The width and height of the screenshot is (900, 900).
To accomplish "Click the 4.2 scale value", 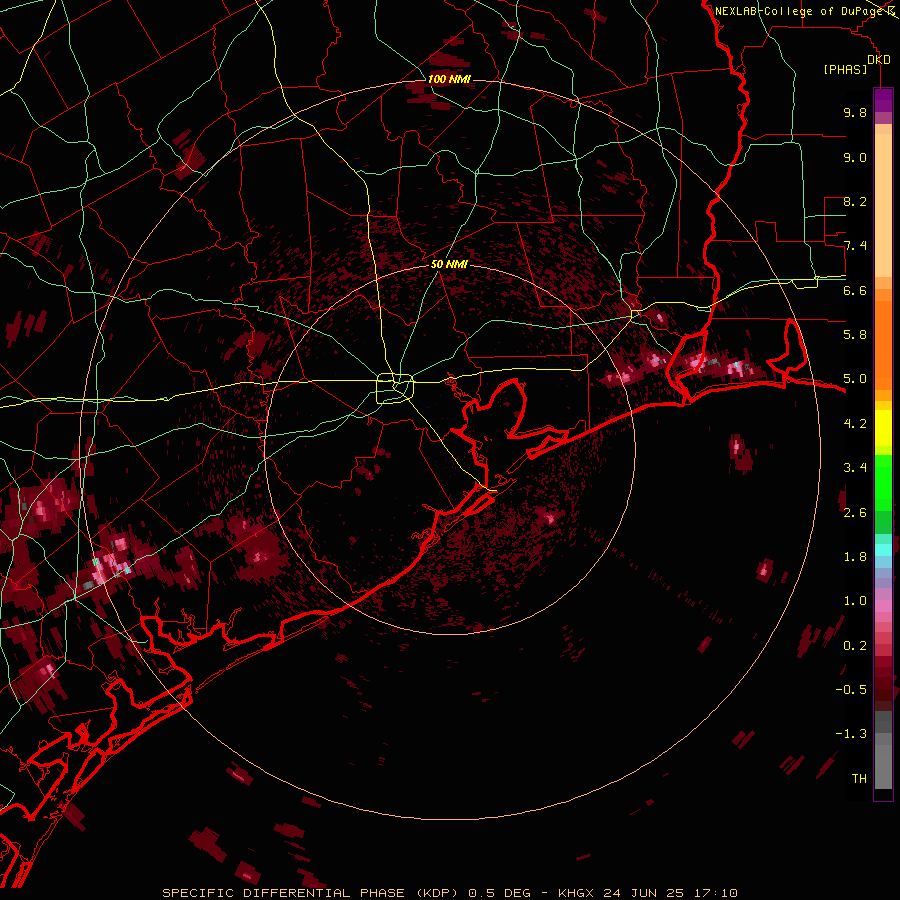I will [x=855, y=424].
